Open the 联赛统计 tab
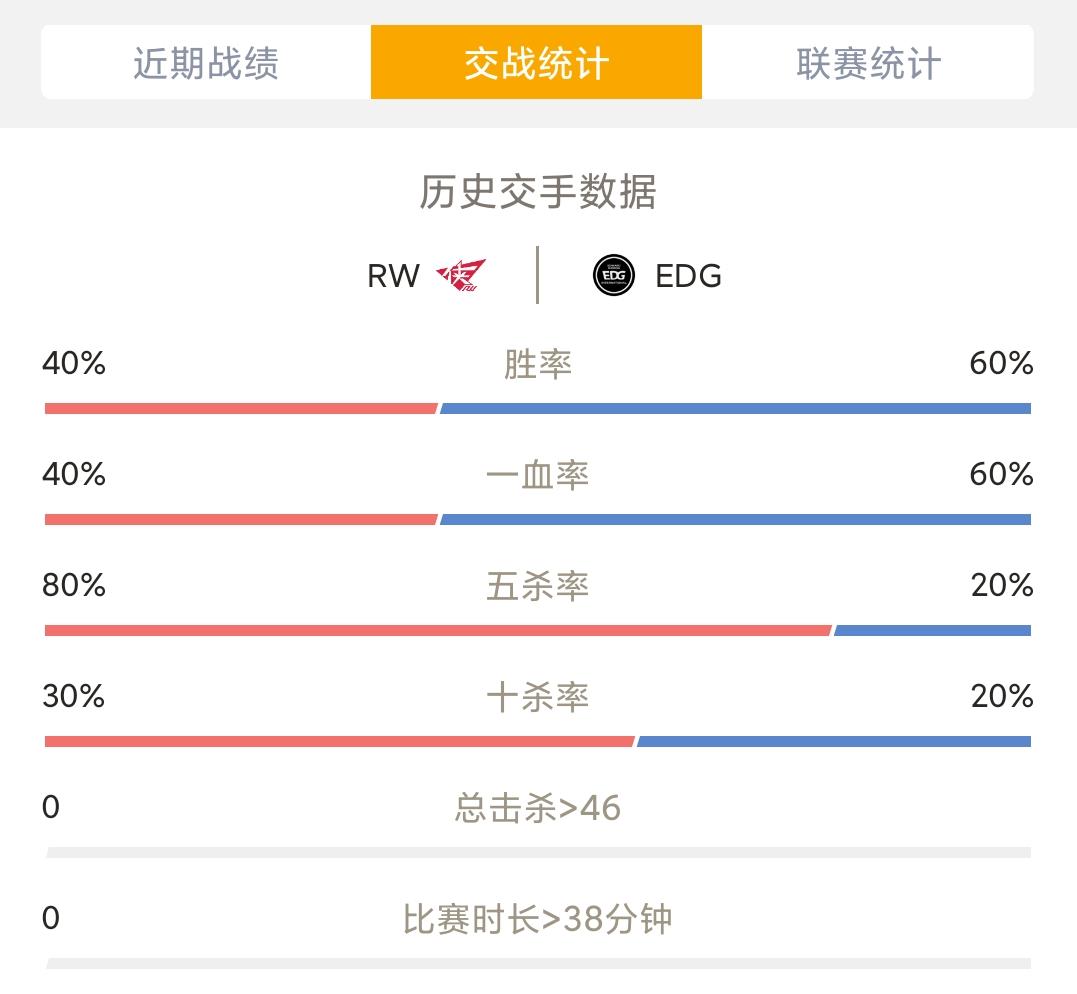Viewport: 1077px width, 994px height. pyautogui.click(x=868, y=63)
